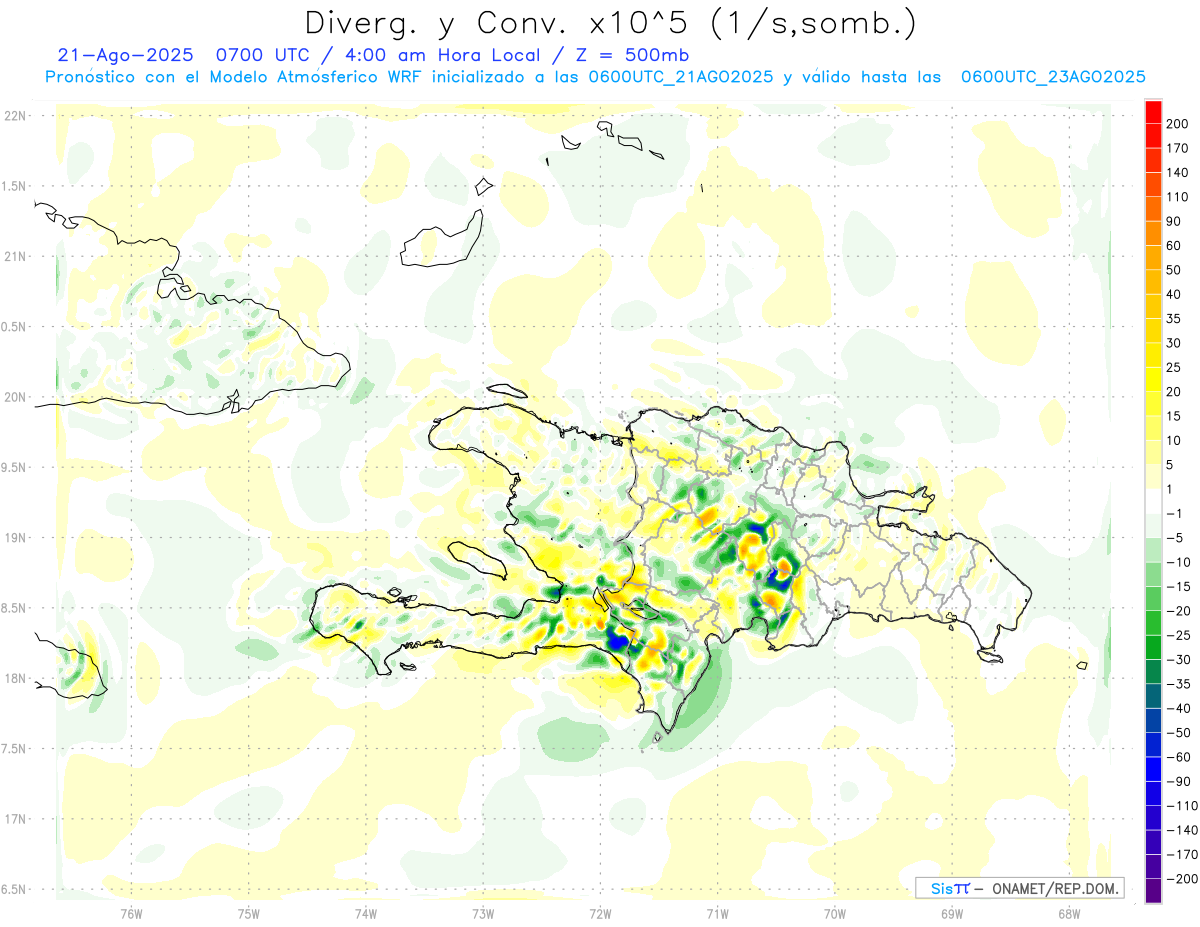The height and width of the screenshot is (927, 1200).
Task: Click the 68W longitude label
Action: click(x=1068, y=913)
